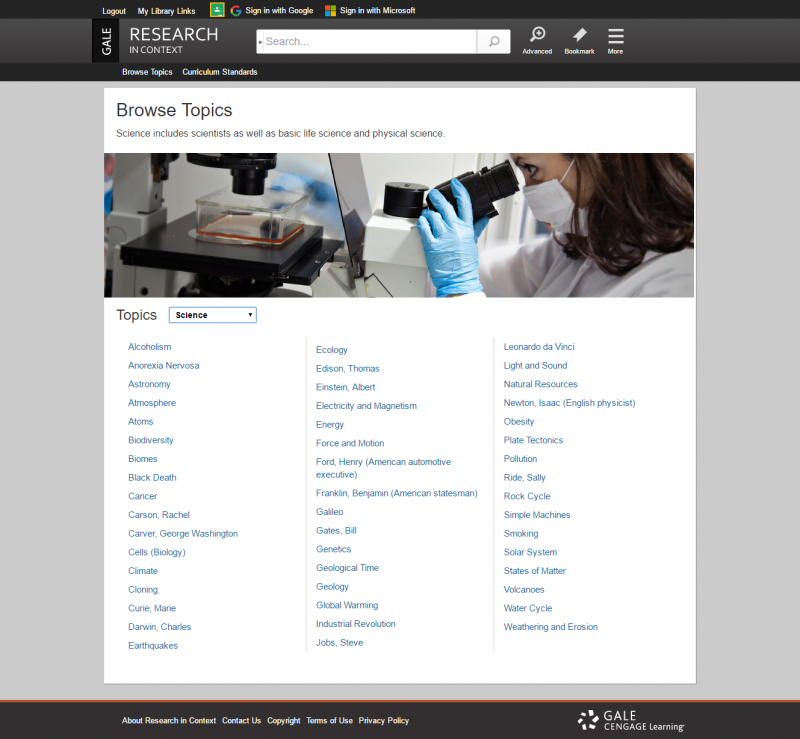Select the Climate topic

click(143, 571)
